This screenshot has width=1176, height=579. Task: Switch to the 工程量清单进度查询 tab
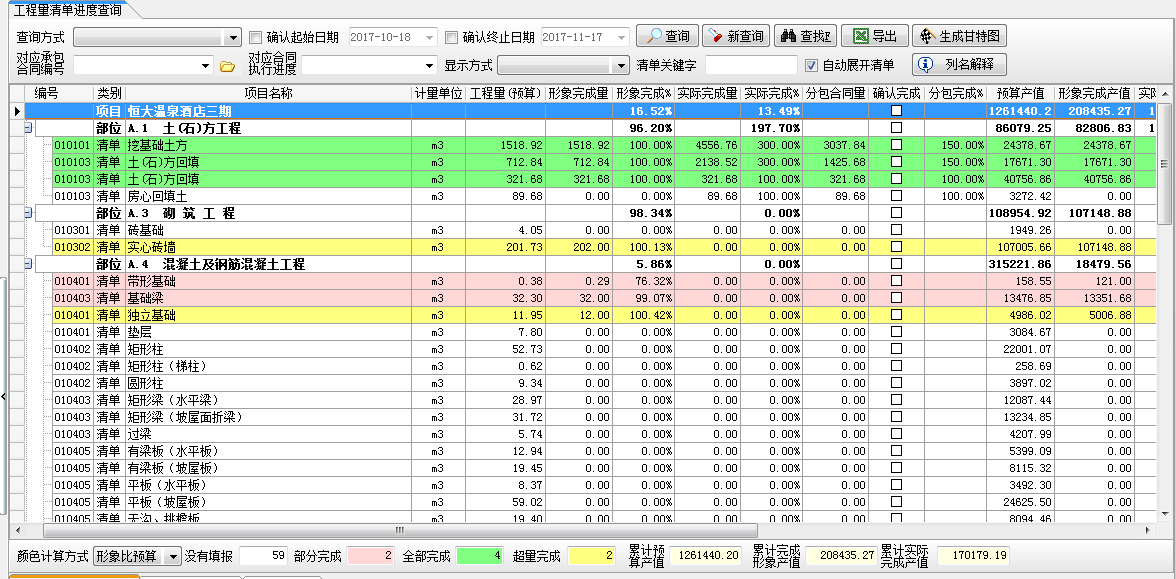(x=65, y=8)
